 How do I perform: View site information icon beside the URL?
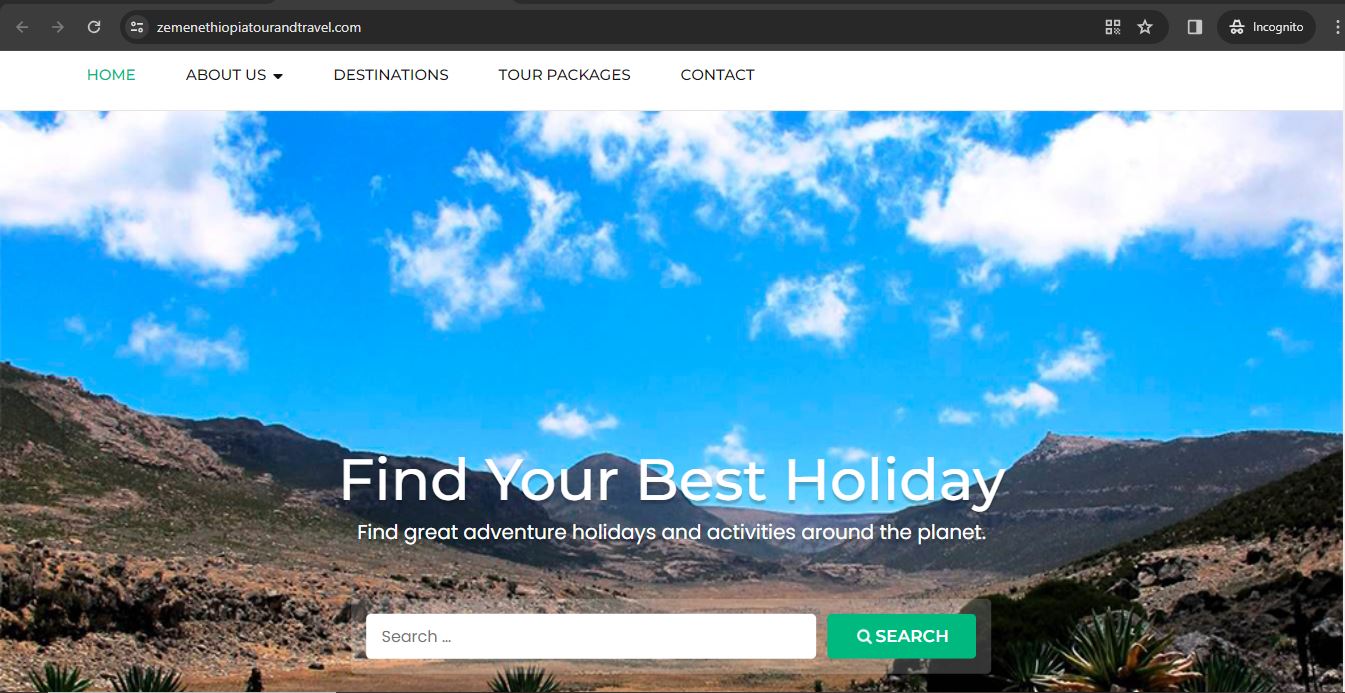138,27
